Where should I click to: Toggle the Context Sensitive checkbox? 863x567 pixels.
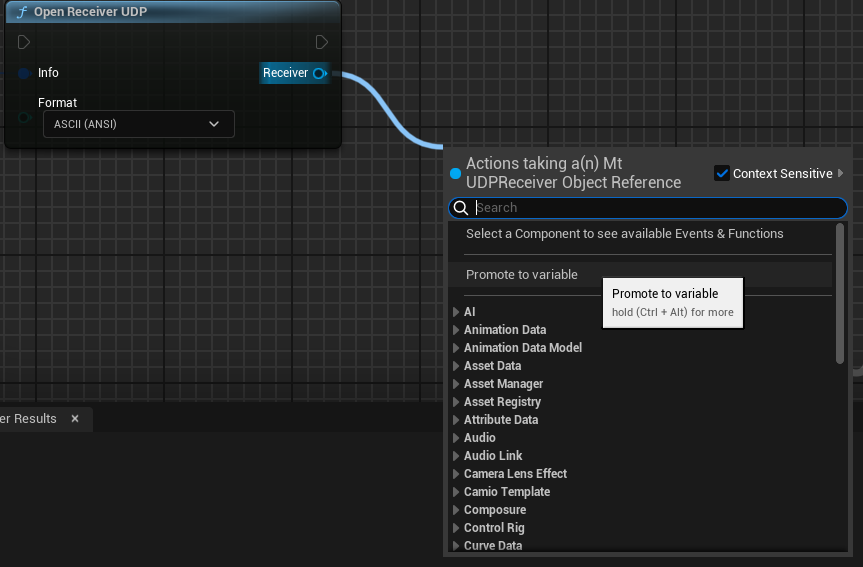click(722, 174)
